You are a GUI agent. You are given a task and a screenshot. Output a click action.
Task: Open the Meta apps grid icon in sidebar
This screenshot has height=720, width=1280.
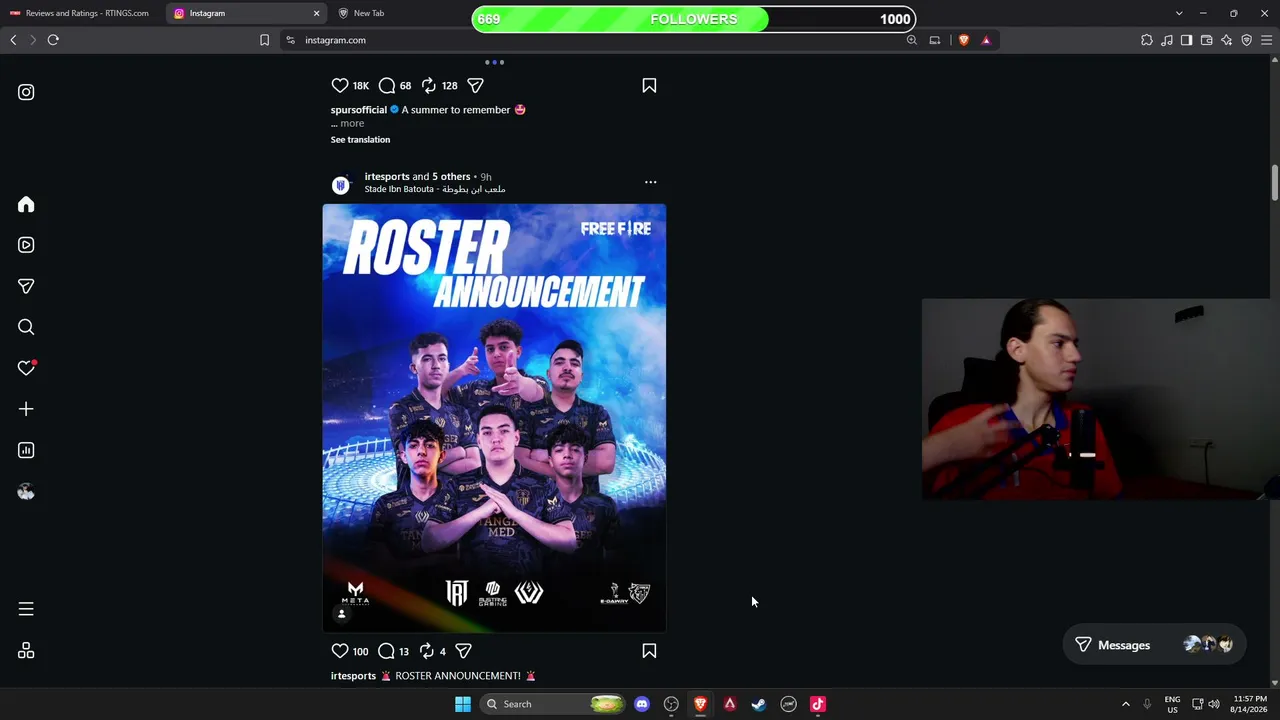(26, 651)
